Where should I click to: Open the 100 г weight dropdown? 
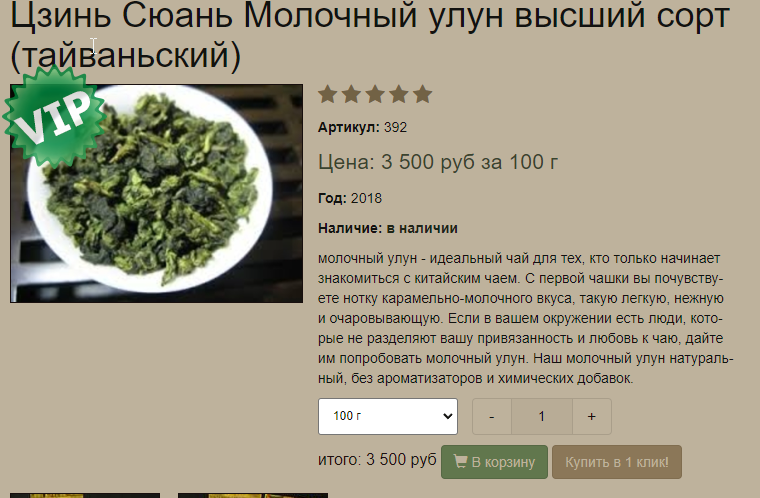[388, 417]
